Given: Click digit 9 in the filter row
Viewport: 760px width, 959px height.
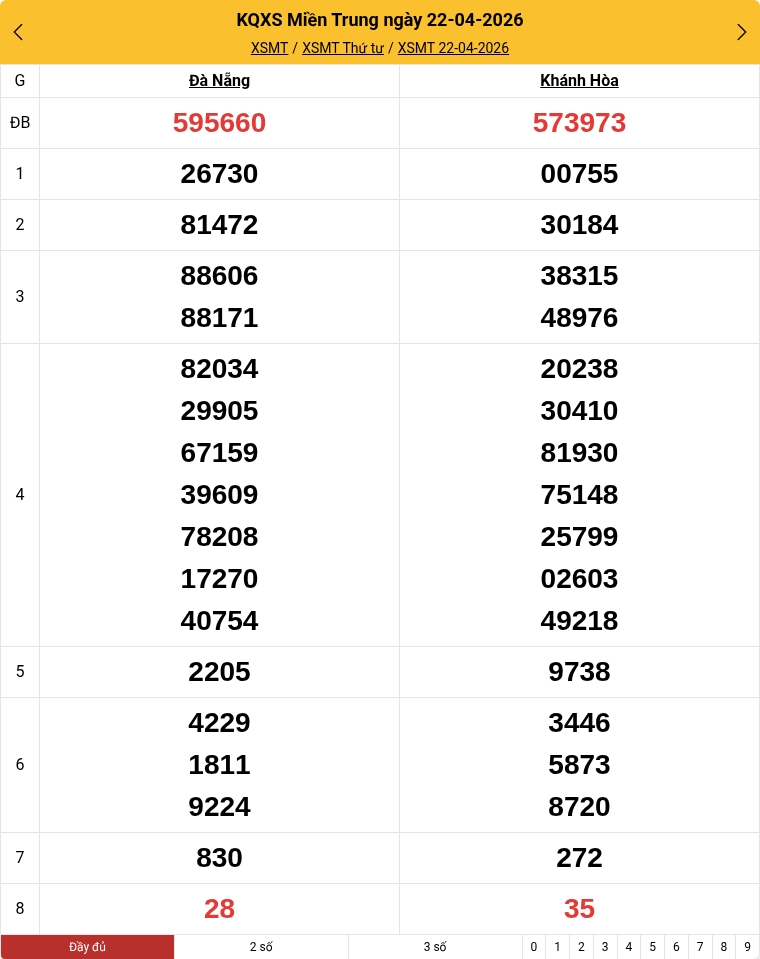Looking at the screenshot, I should pyautogui.click(x=747, y=947).
